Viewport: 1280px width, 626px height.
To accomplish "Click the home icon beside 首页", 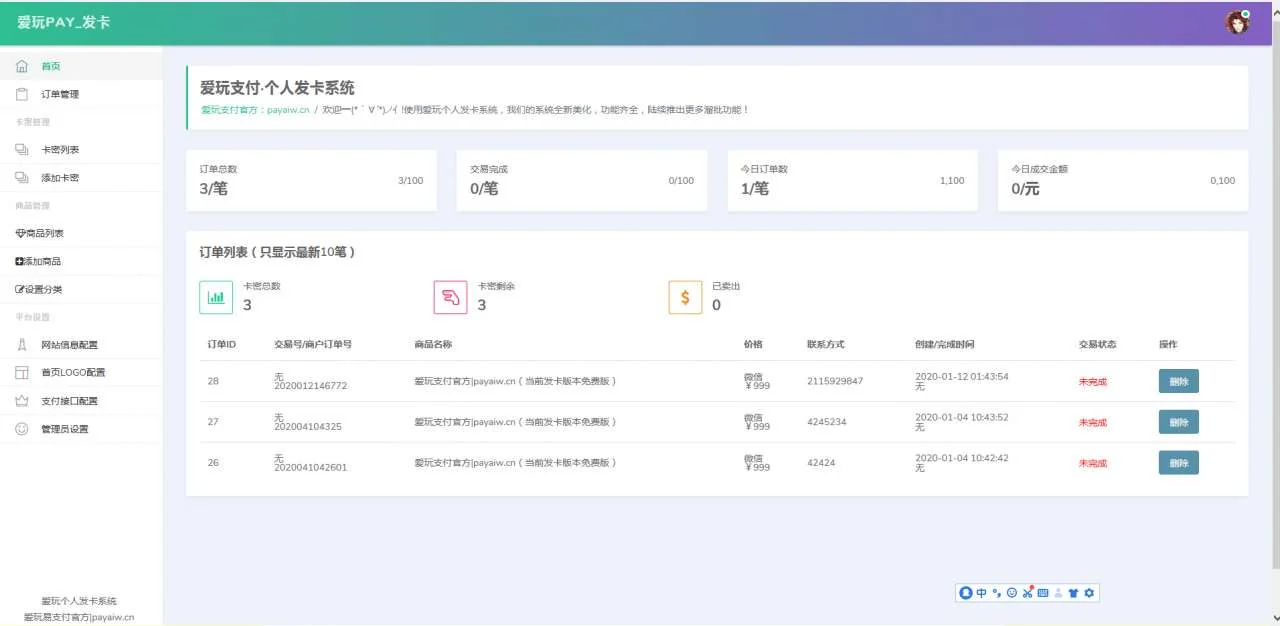I will point(21,66).
